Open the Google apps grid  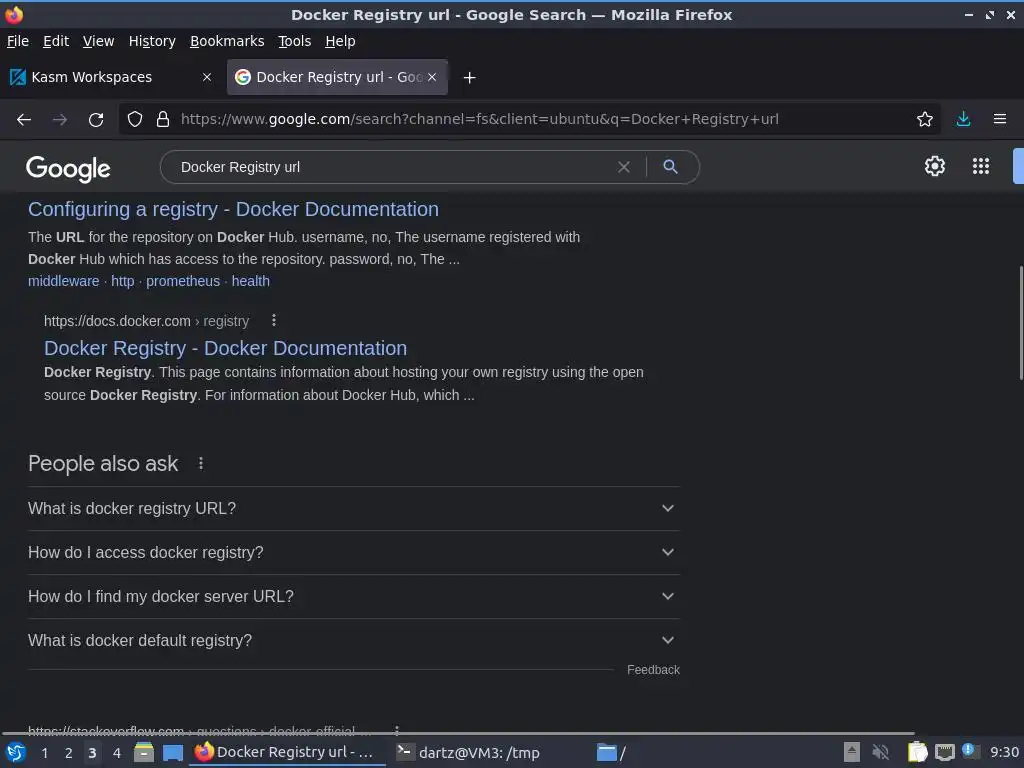[x=981, y=167]
